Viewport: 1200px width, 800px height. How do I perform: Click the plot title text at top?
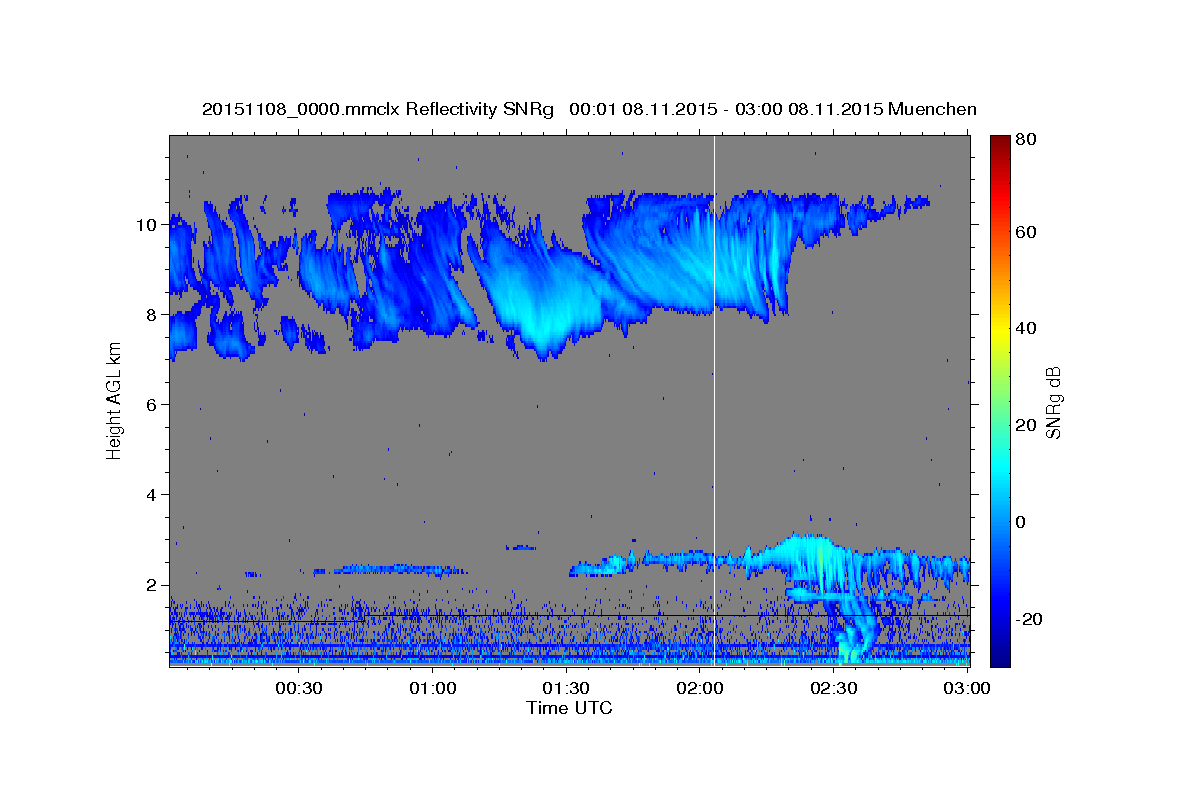coord(589,109)
